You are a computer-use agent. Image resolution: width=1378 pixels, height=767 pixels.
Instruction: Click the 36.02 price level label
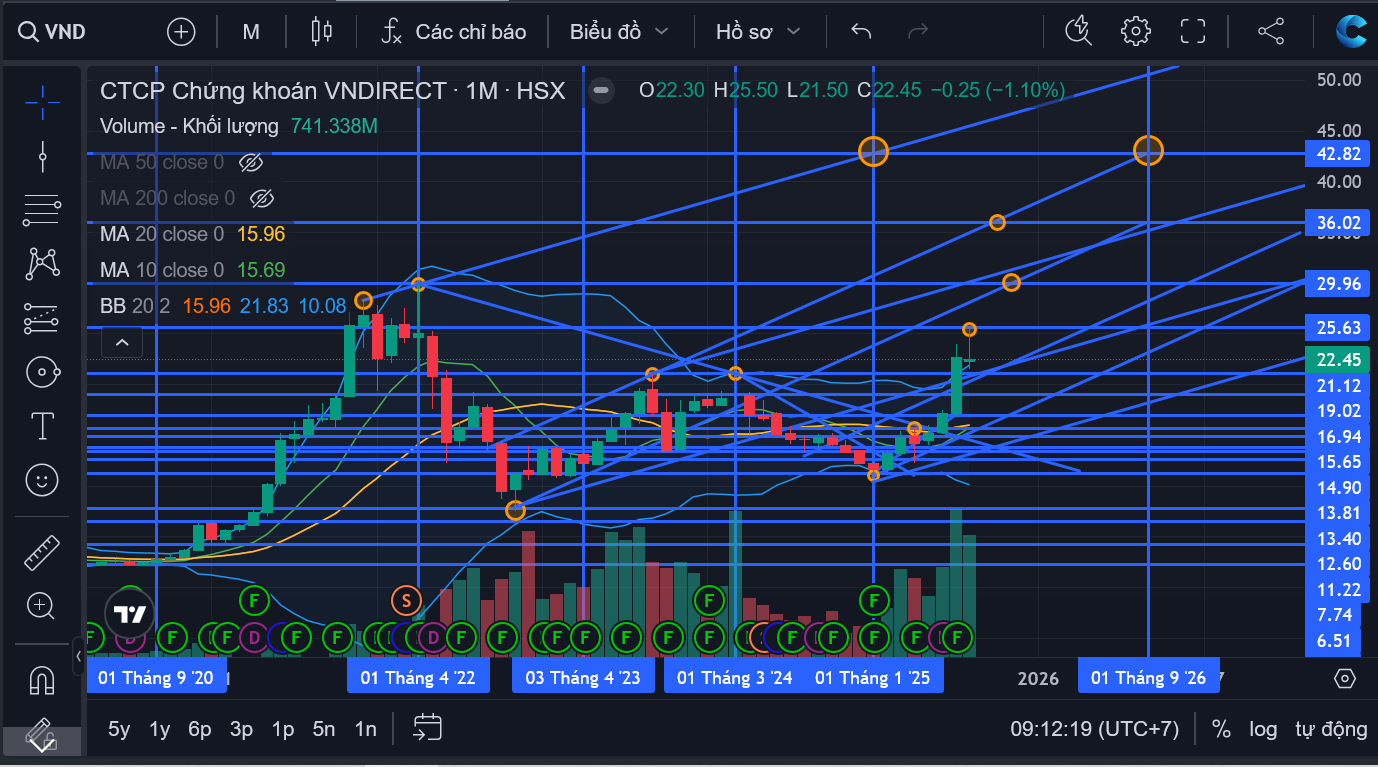tap(1338, 222)
